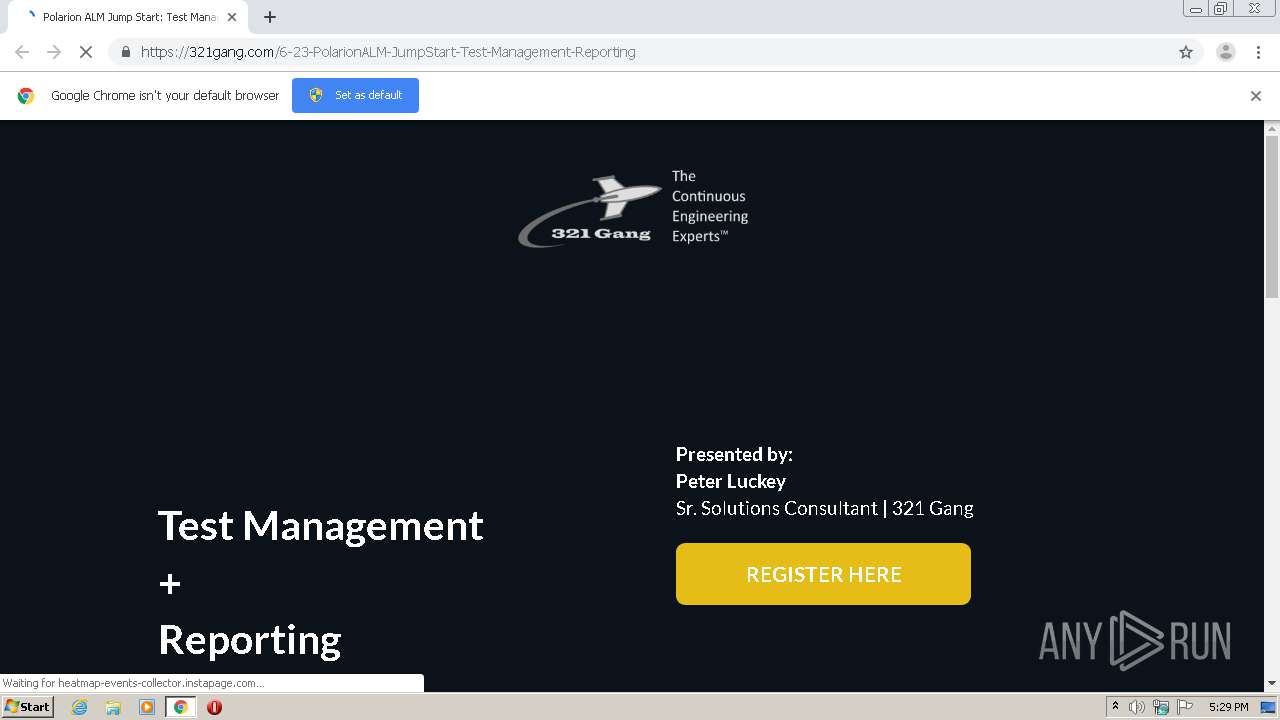The height and width of the screenshot is (720, 1280).
Task: Click the 5:29 PM clock
Action: [1228, 707]
